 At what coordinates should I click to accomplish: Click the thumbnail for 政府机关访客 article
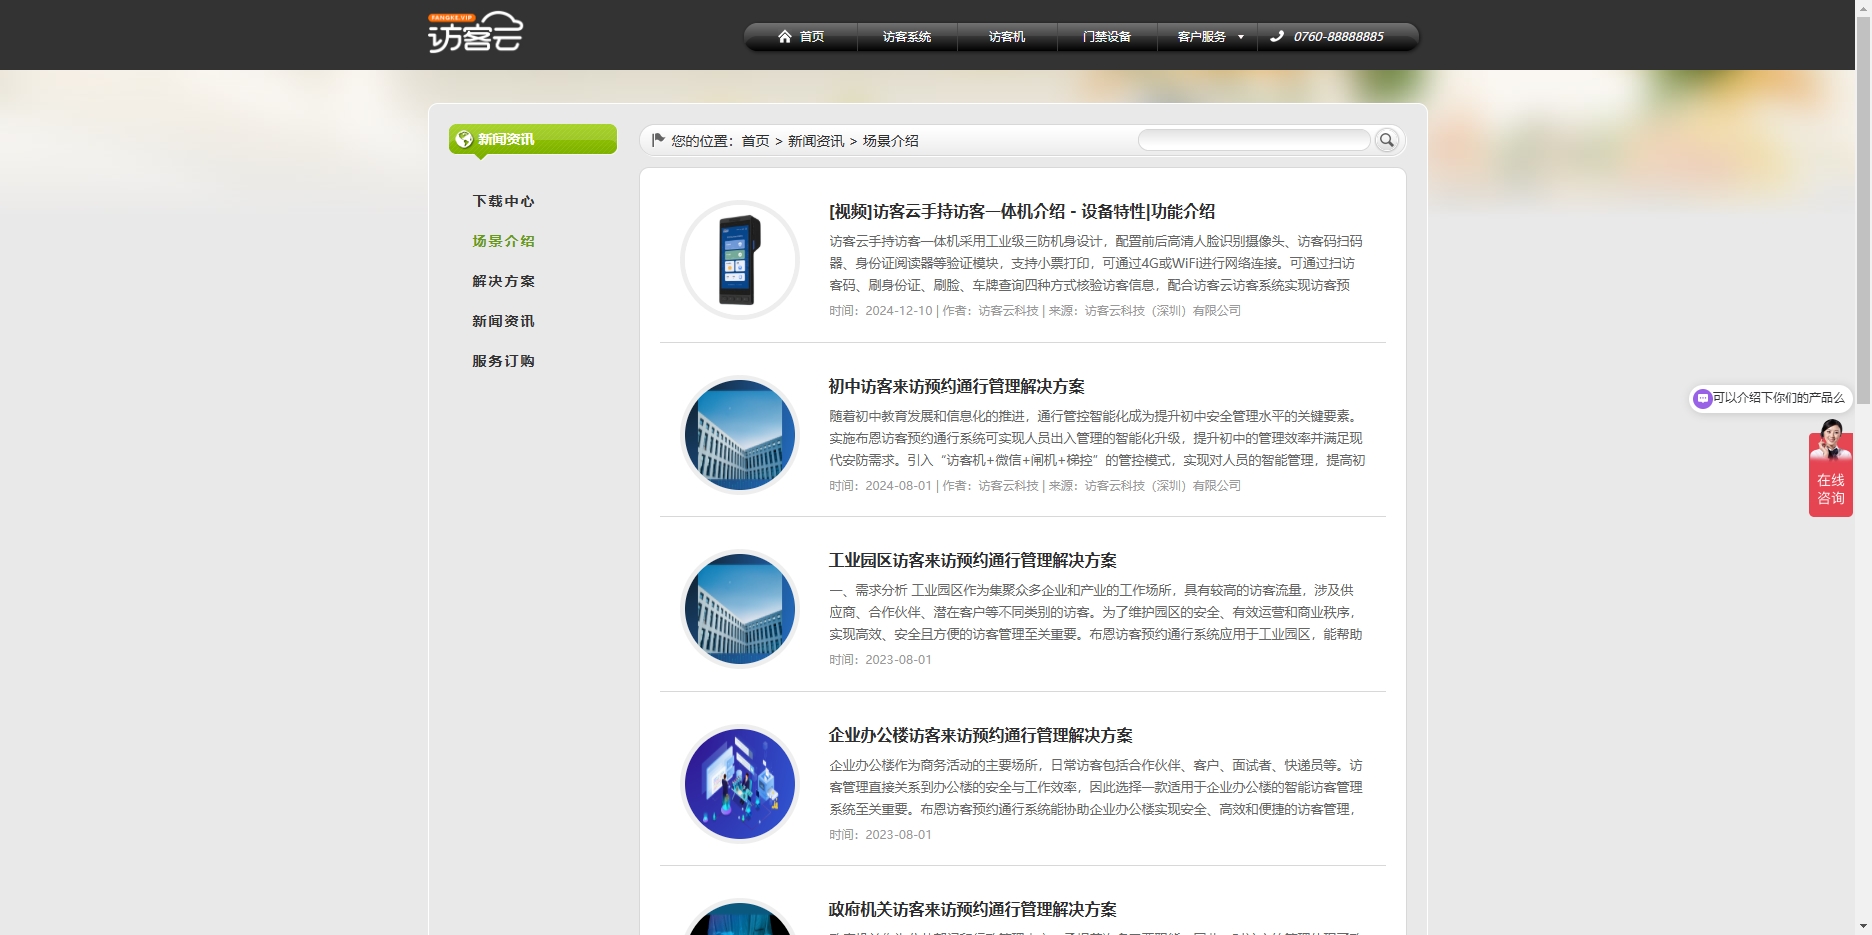pos(740,918)
